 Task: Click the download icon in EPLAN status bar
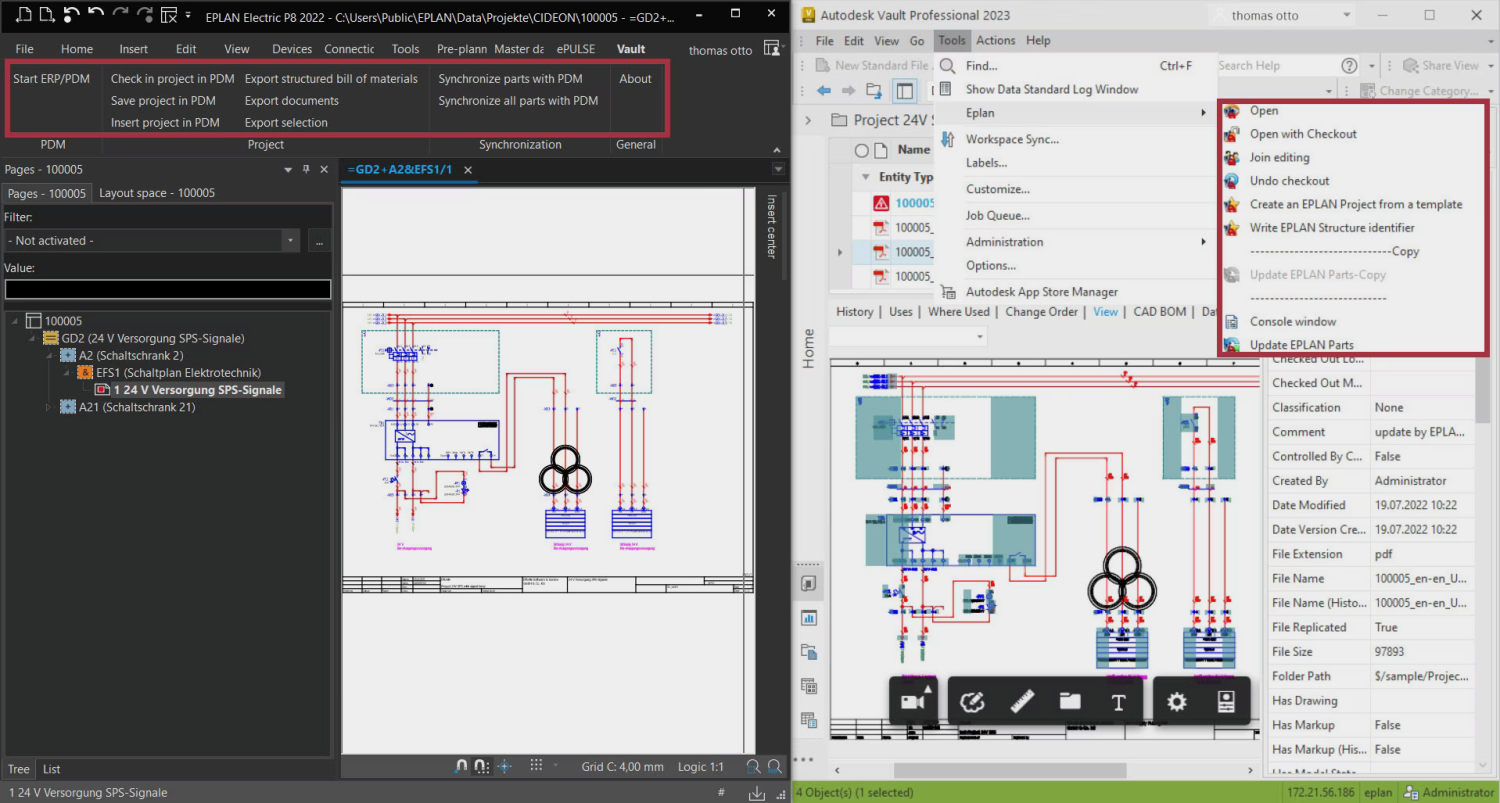[756, 792]
